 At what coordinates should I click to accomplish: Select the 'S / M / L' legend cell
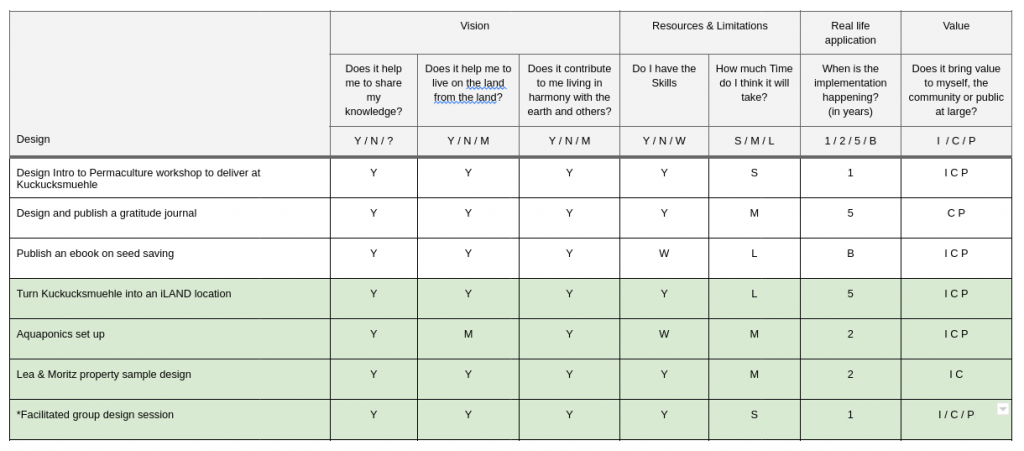click(754, 141)
